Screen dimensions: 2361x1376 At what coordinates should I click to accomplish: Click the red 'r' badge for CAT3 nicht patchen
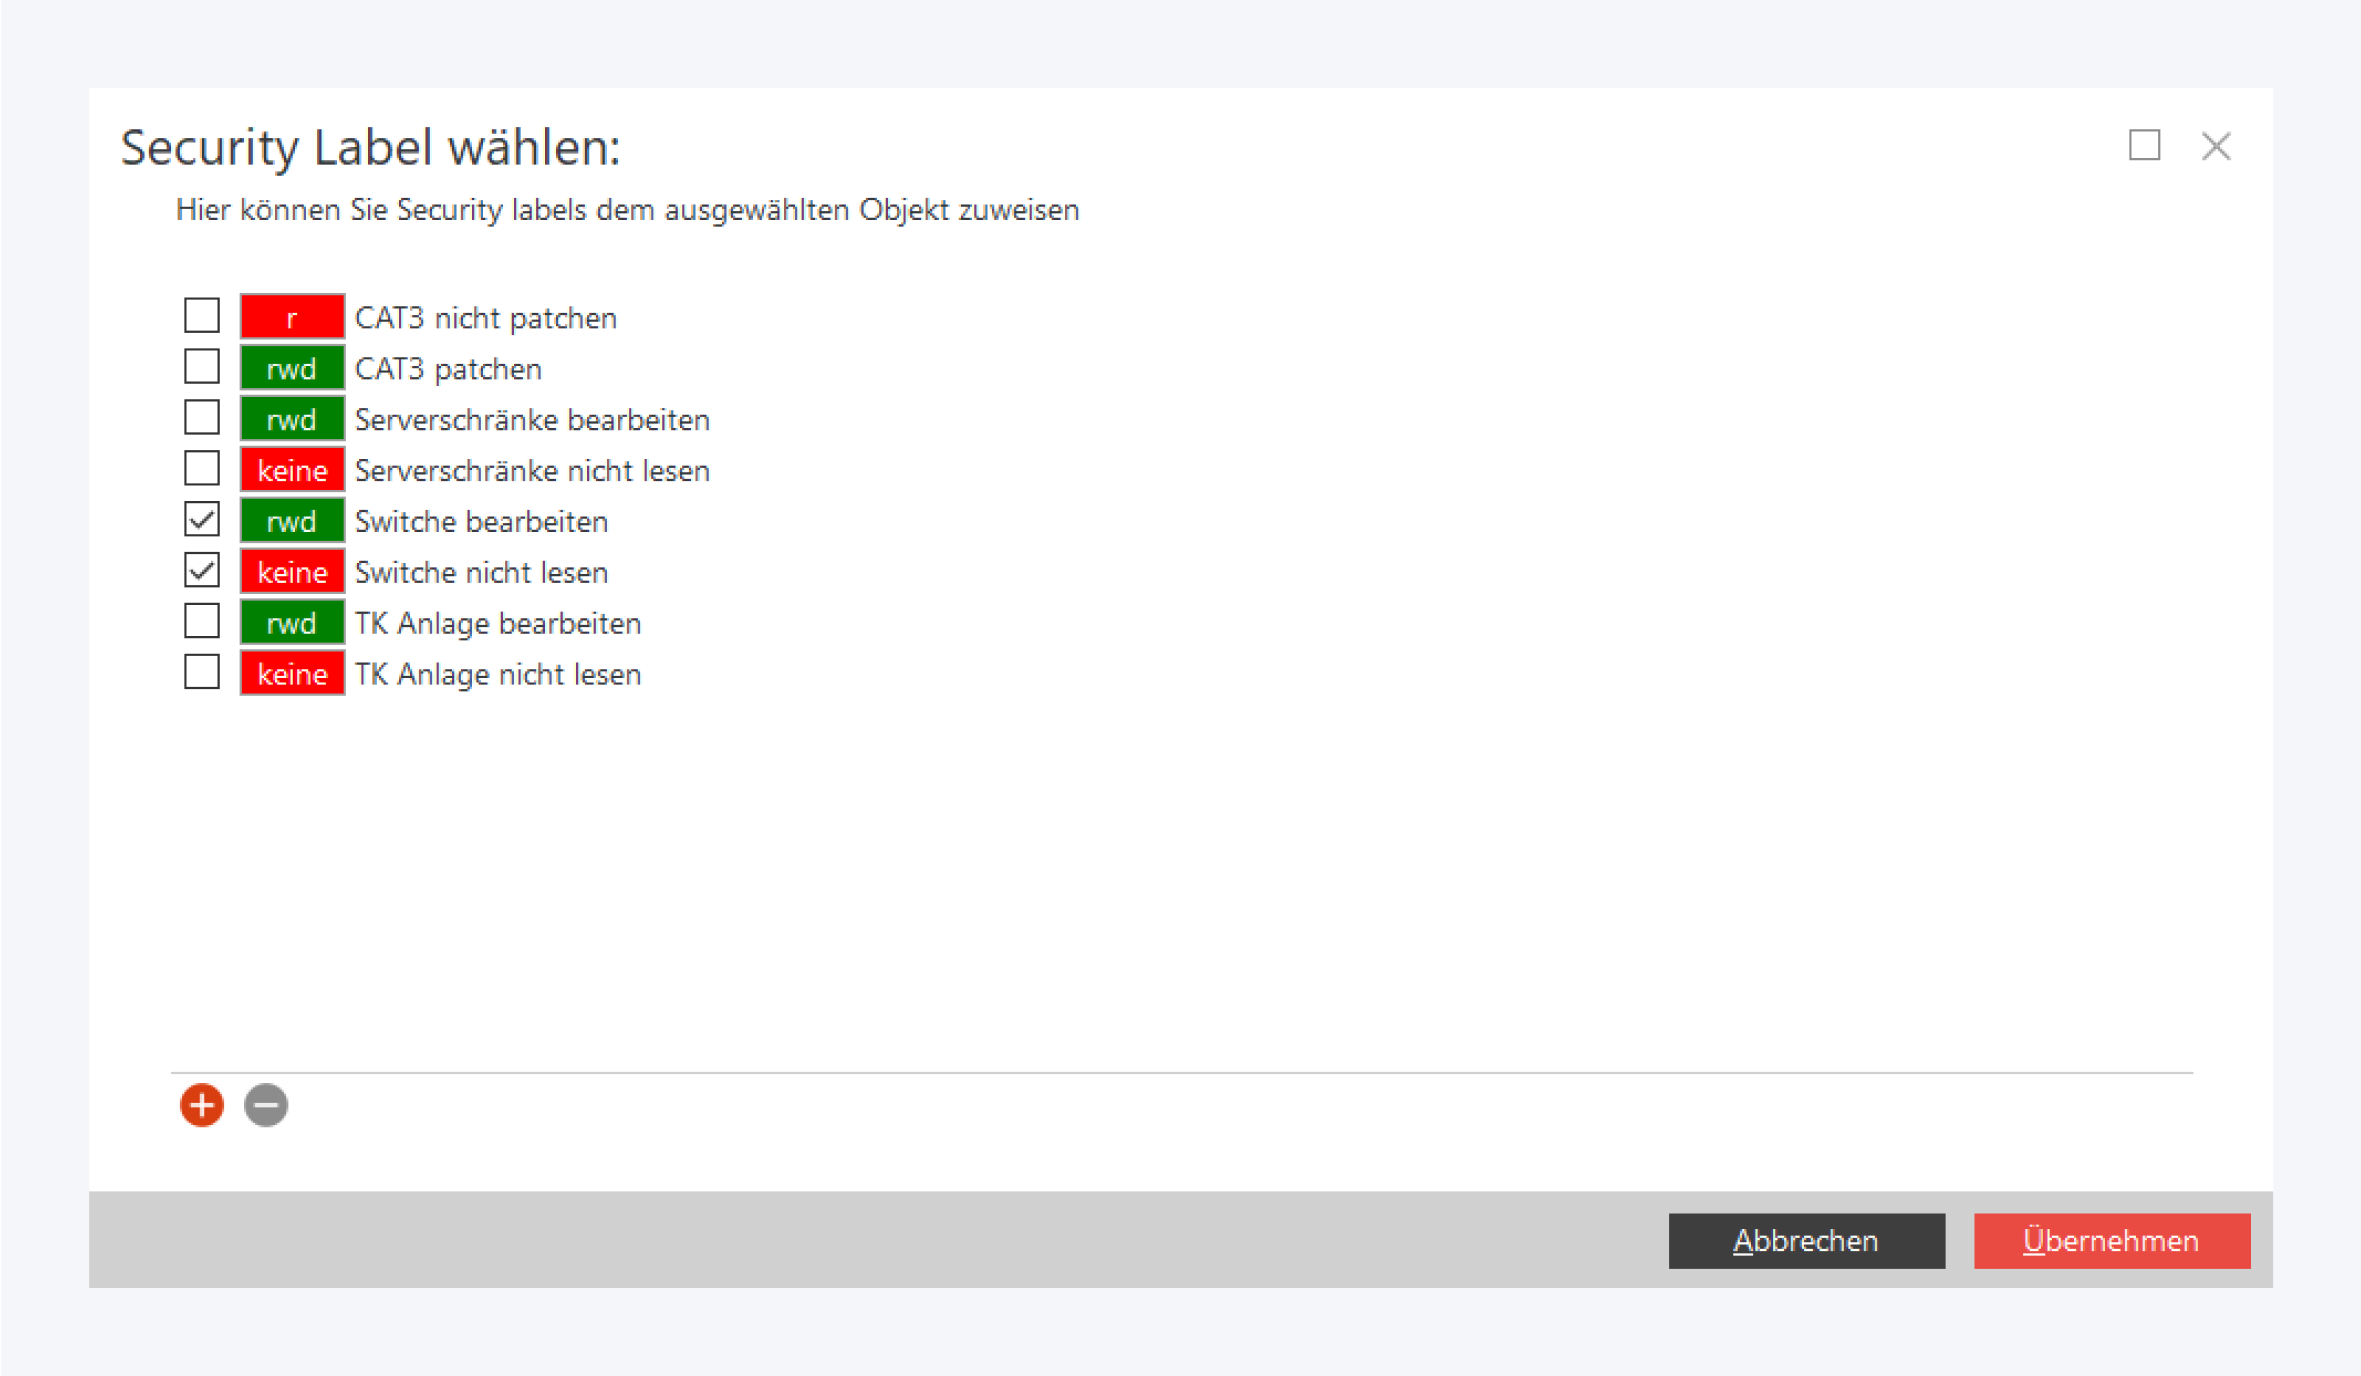292,317
